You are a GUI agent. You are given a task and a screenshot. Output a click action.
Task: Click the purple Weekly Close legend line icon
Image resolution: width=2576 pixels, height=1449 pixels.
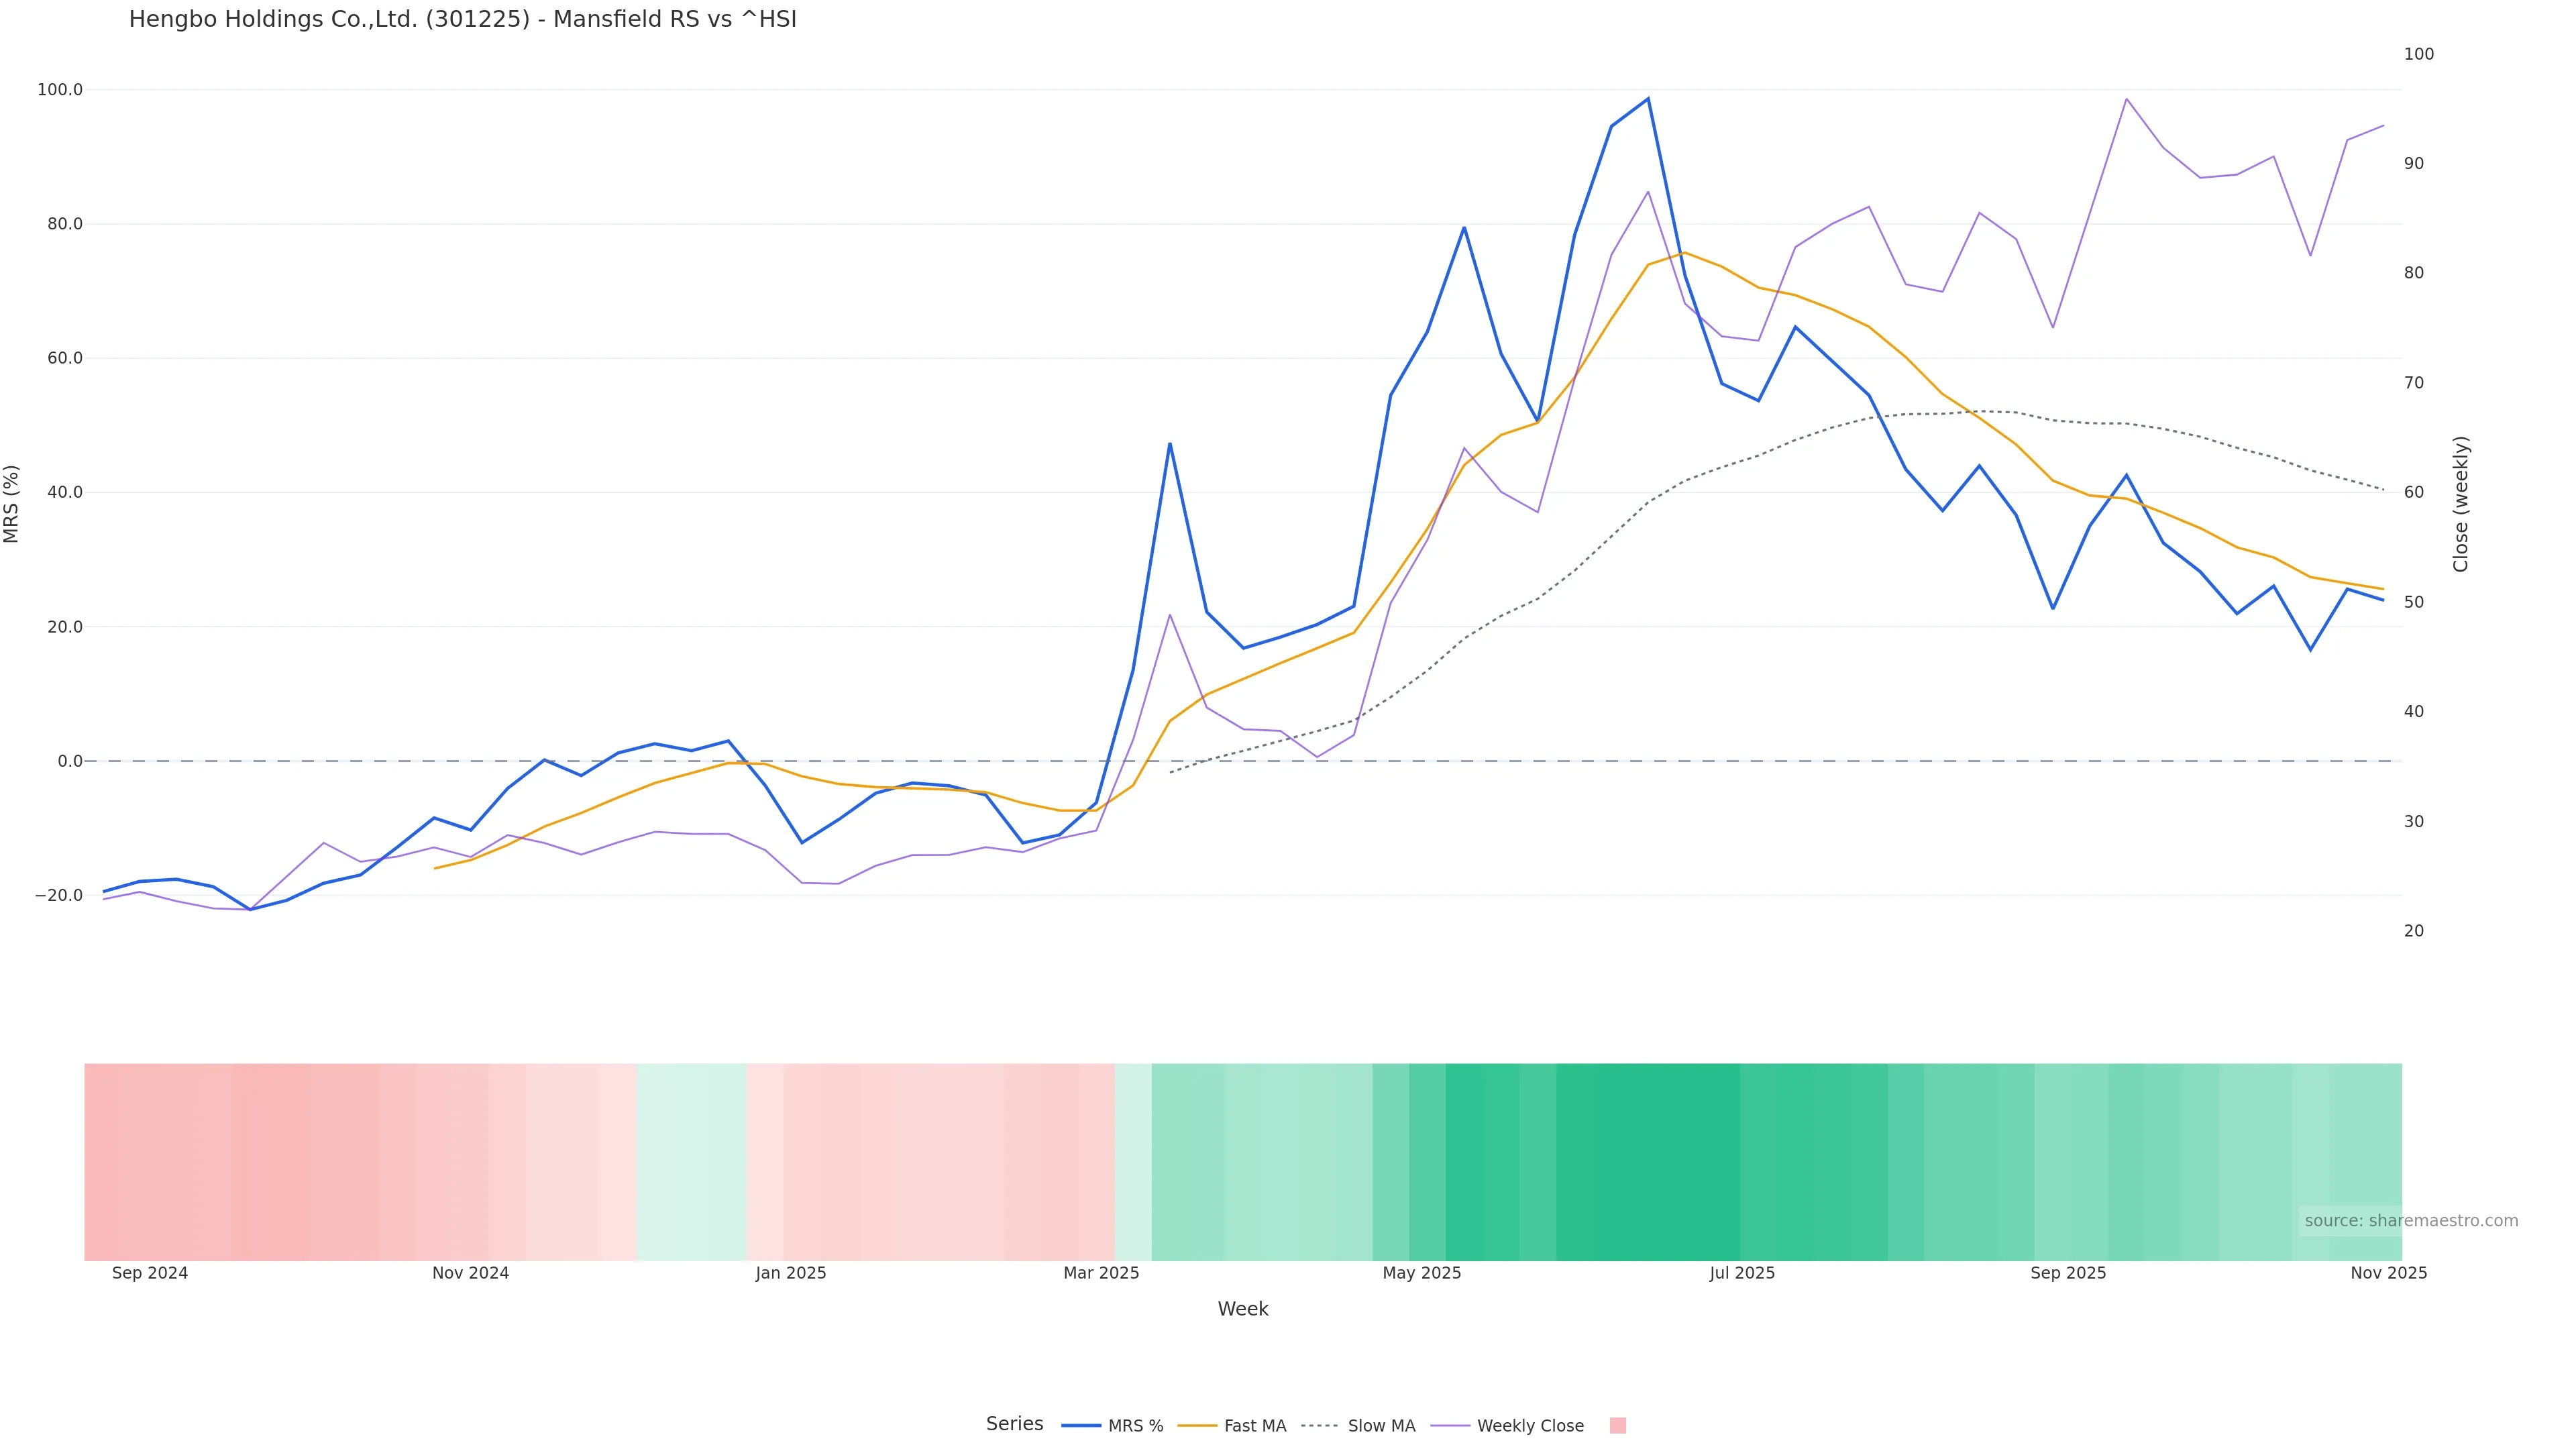(1450, 1426)
